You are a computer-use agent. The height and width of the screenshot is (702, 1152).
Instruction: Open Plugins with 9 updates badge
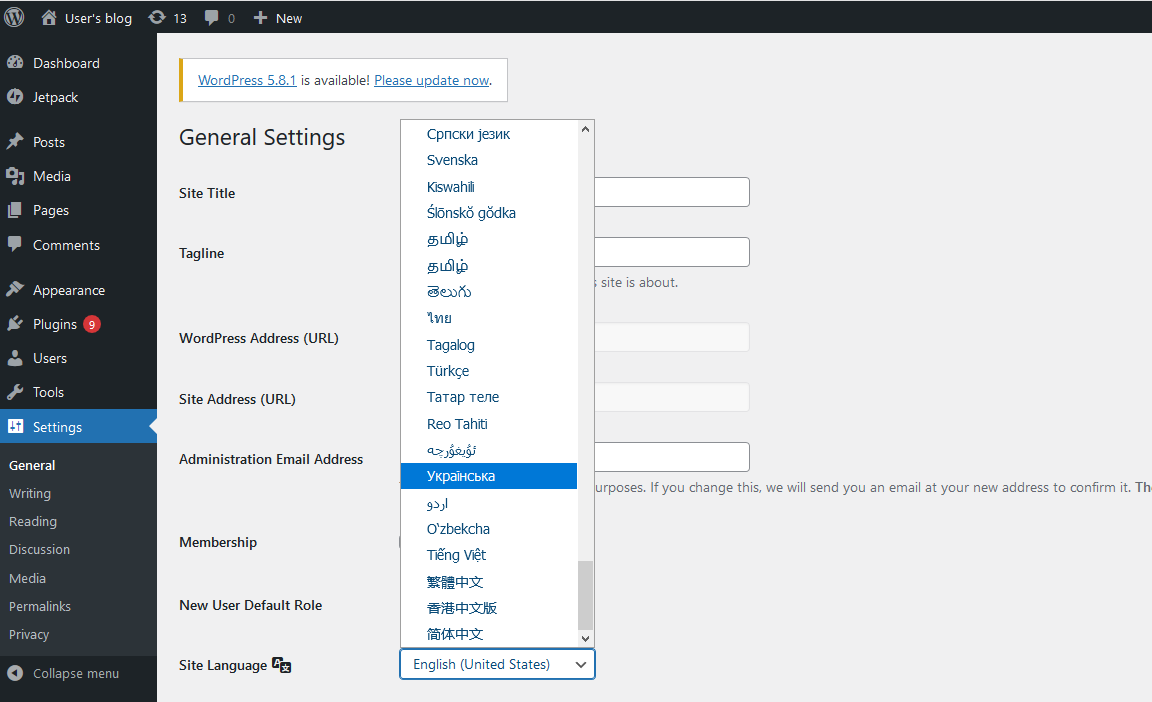(x=55, y=324)
